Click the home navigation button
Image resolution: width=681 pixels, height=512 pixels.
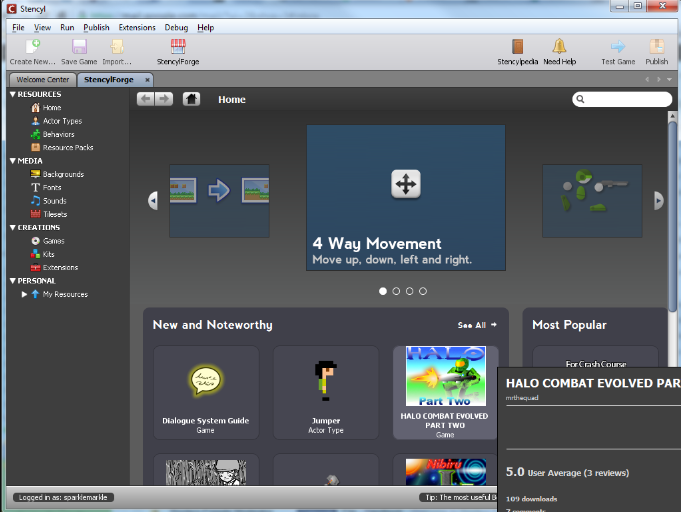191,99
